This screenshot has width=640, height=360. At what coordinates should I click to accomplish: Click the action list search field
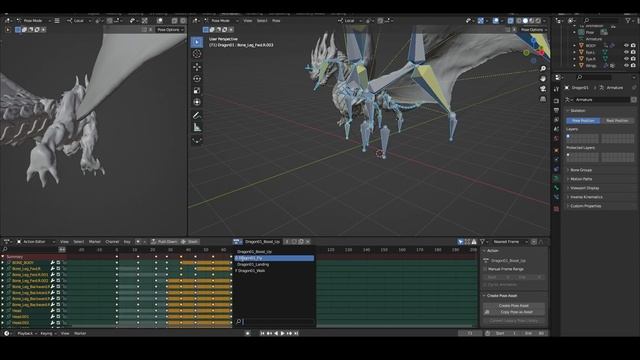[275, 322]
